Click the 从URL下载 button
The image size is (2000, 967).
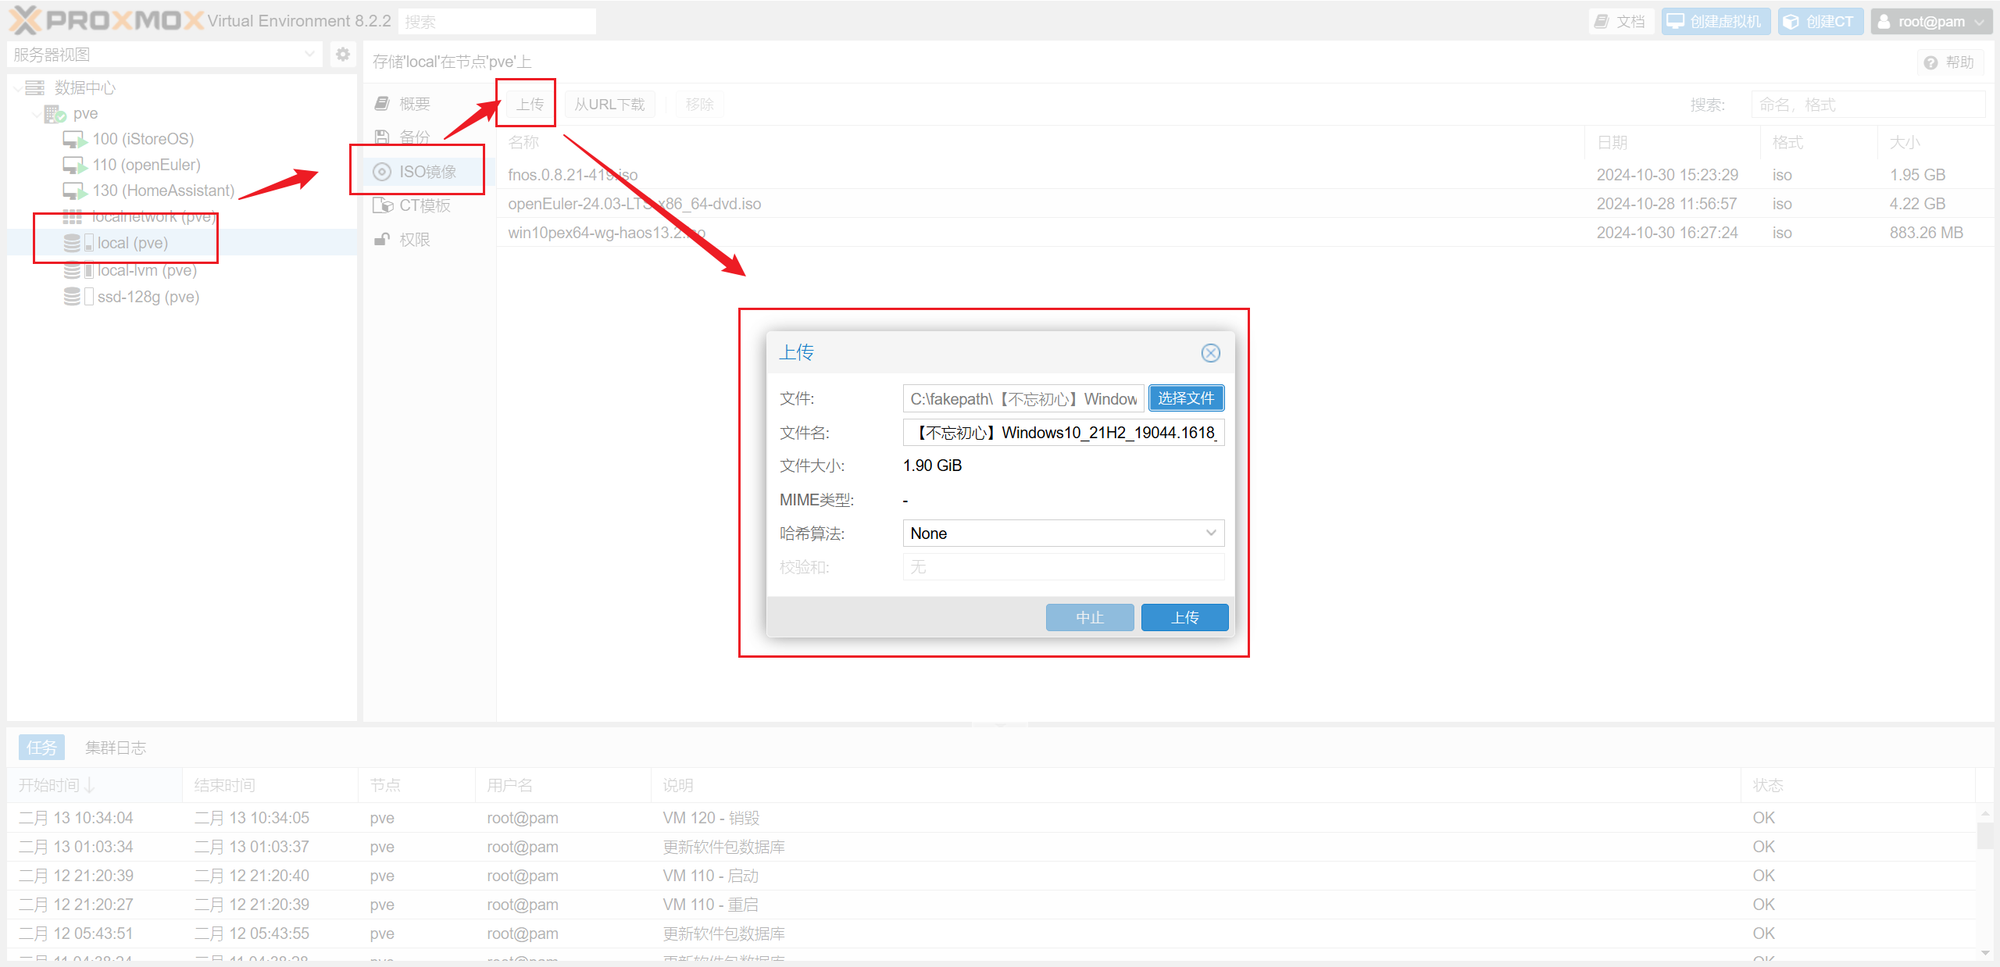(x=609, y=105)
